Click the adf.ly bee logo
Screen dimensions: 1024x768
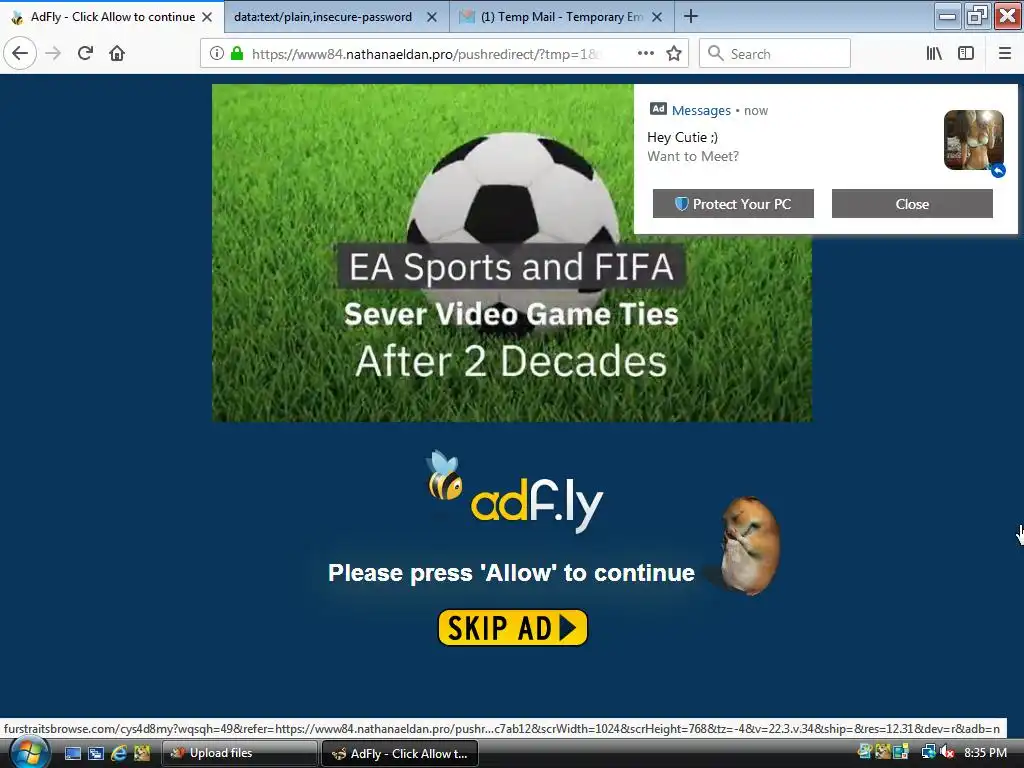coord(515,493)
